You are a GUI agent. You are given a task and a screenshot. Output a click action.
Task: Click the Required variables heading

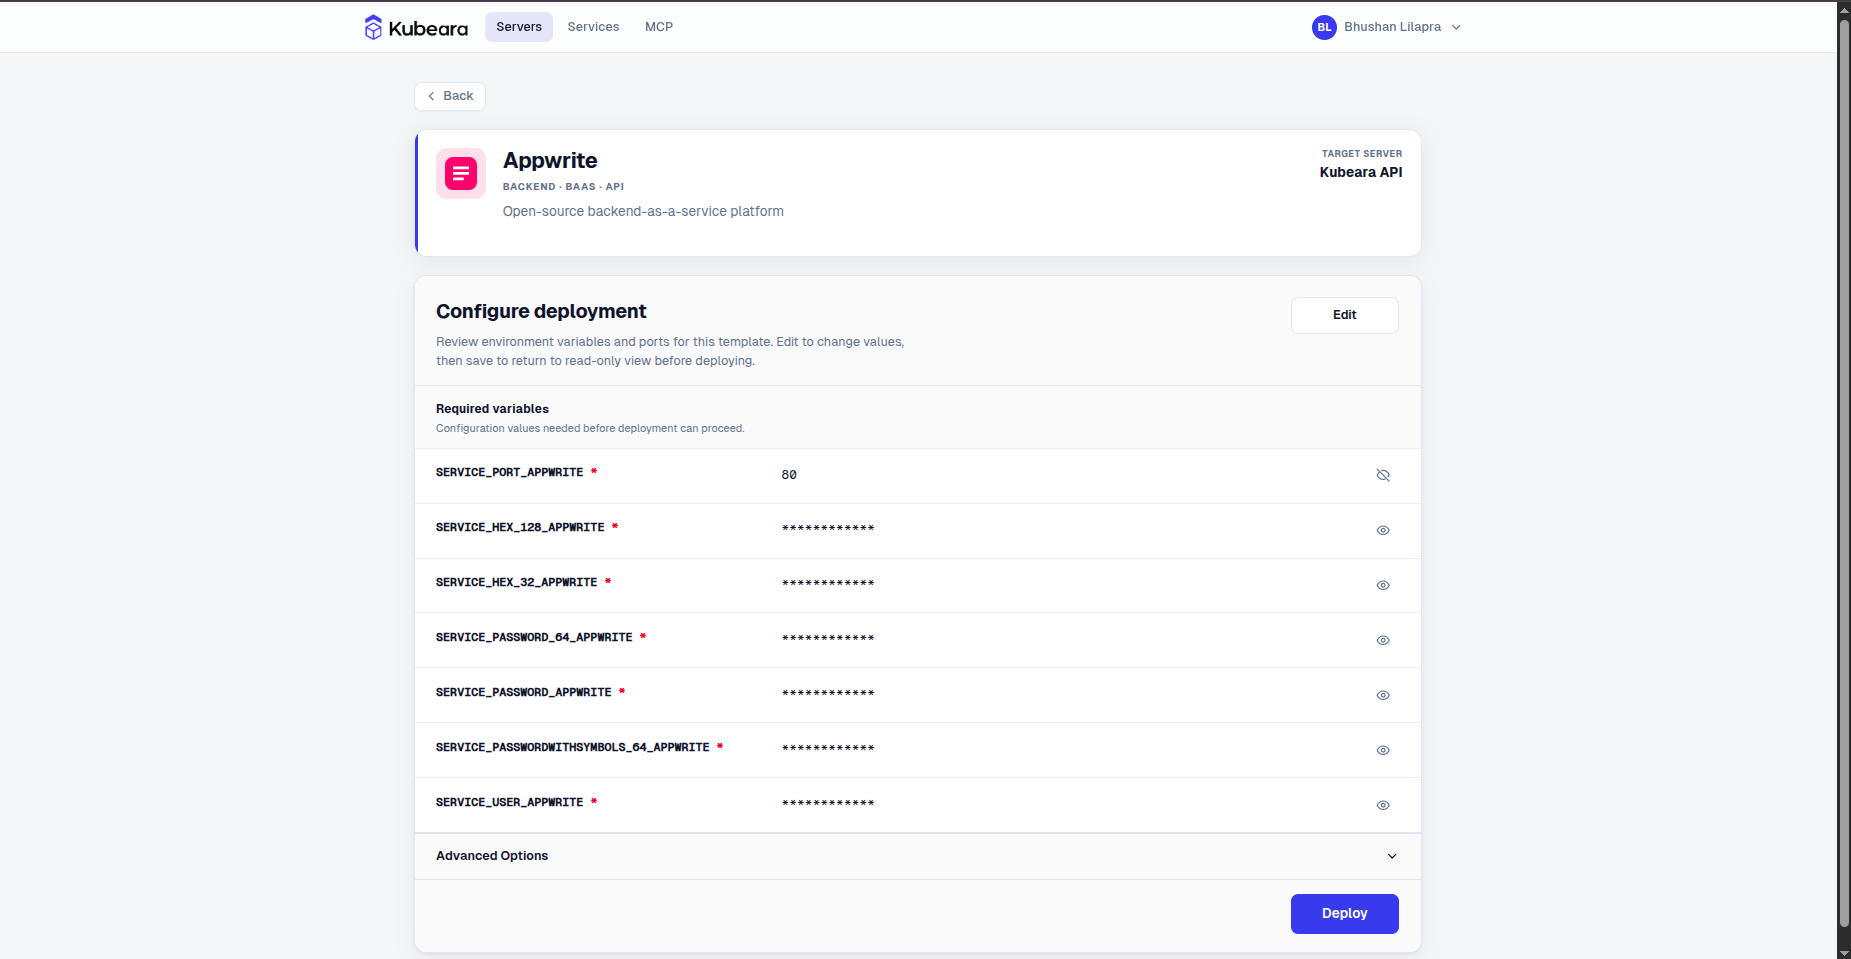492,409
